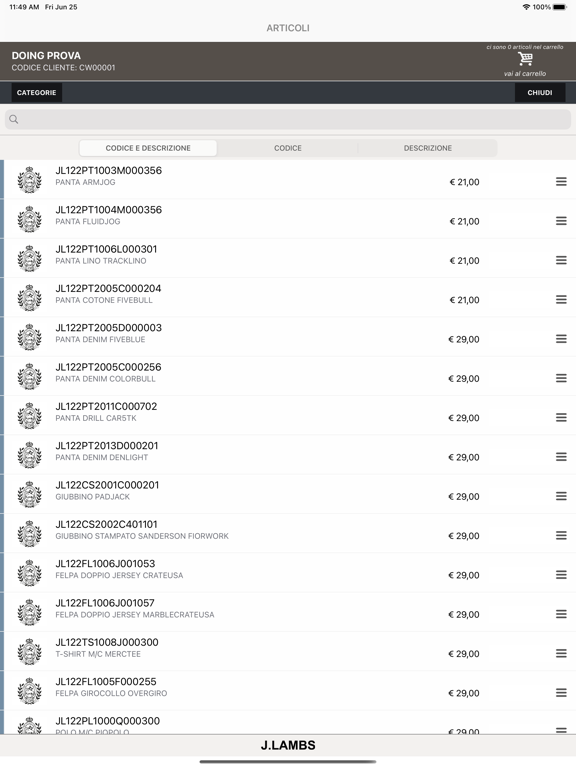Open menu icon for PANTA DENIM COLORBULL
The height and width of the screenshot is (768, 576).
pyautogui.click(x=561, y=378)
